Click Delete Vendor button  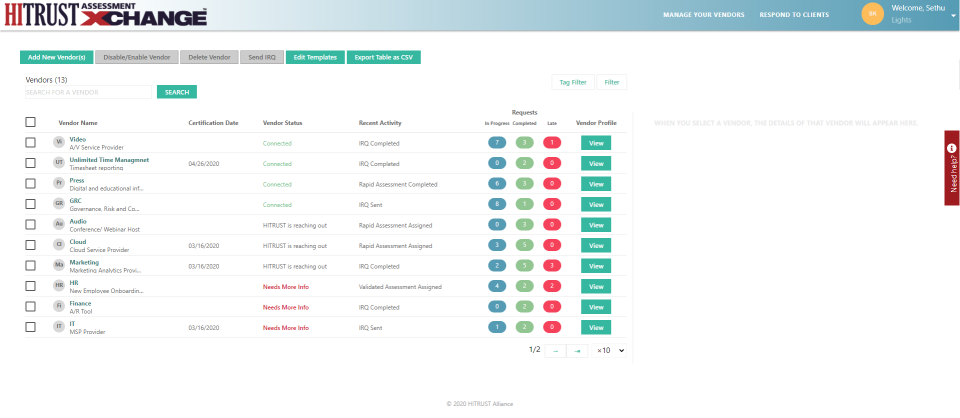[209, 58]
